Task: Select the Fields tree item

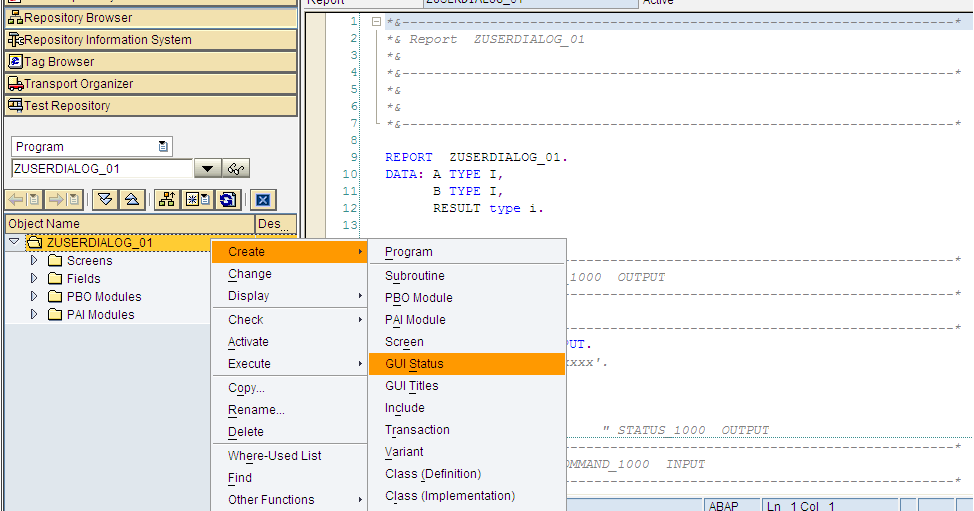Action: point(83,279)
